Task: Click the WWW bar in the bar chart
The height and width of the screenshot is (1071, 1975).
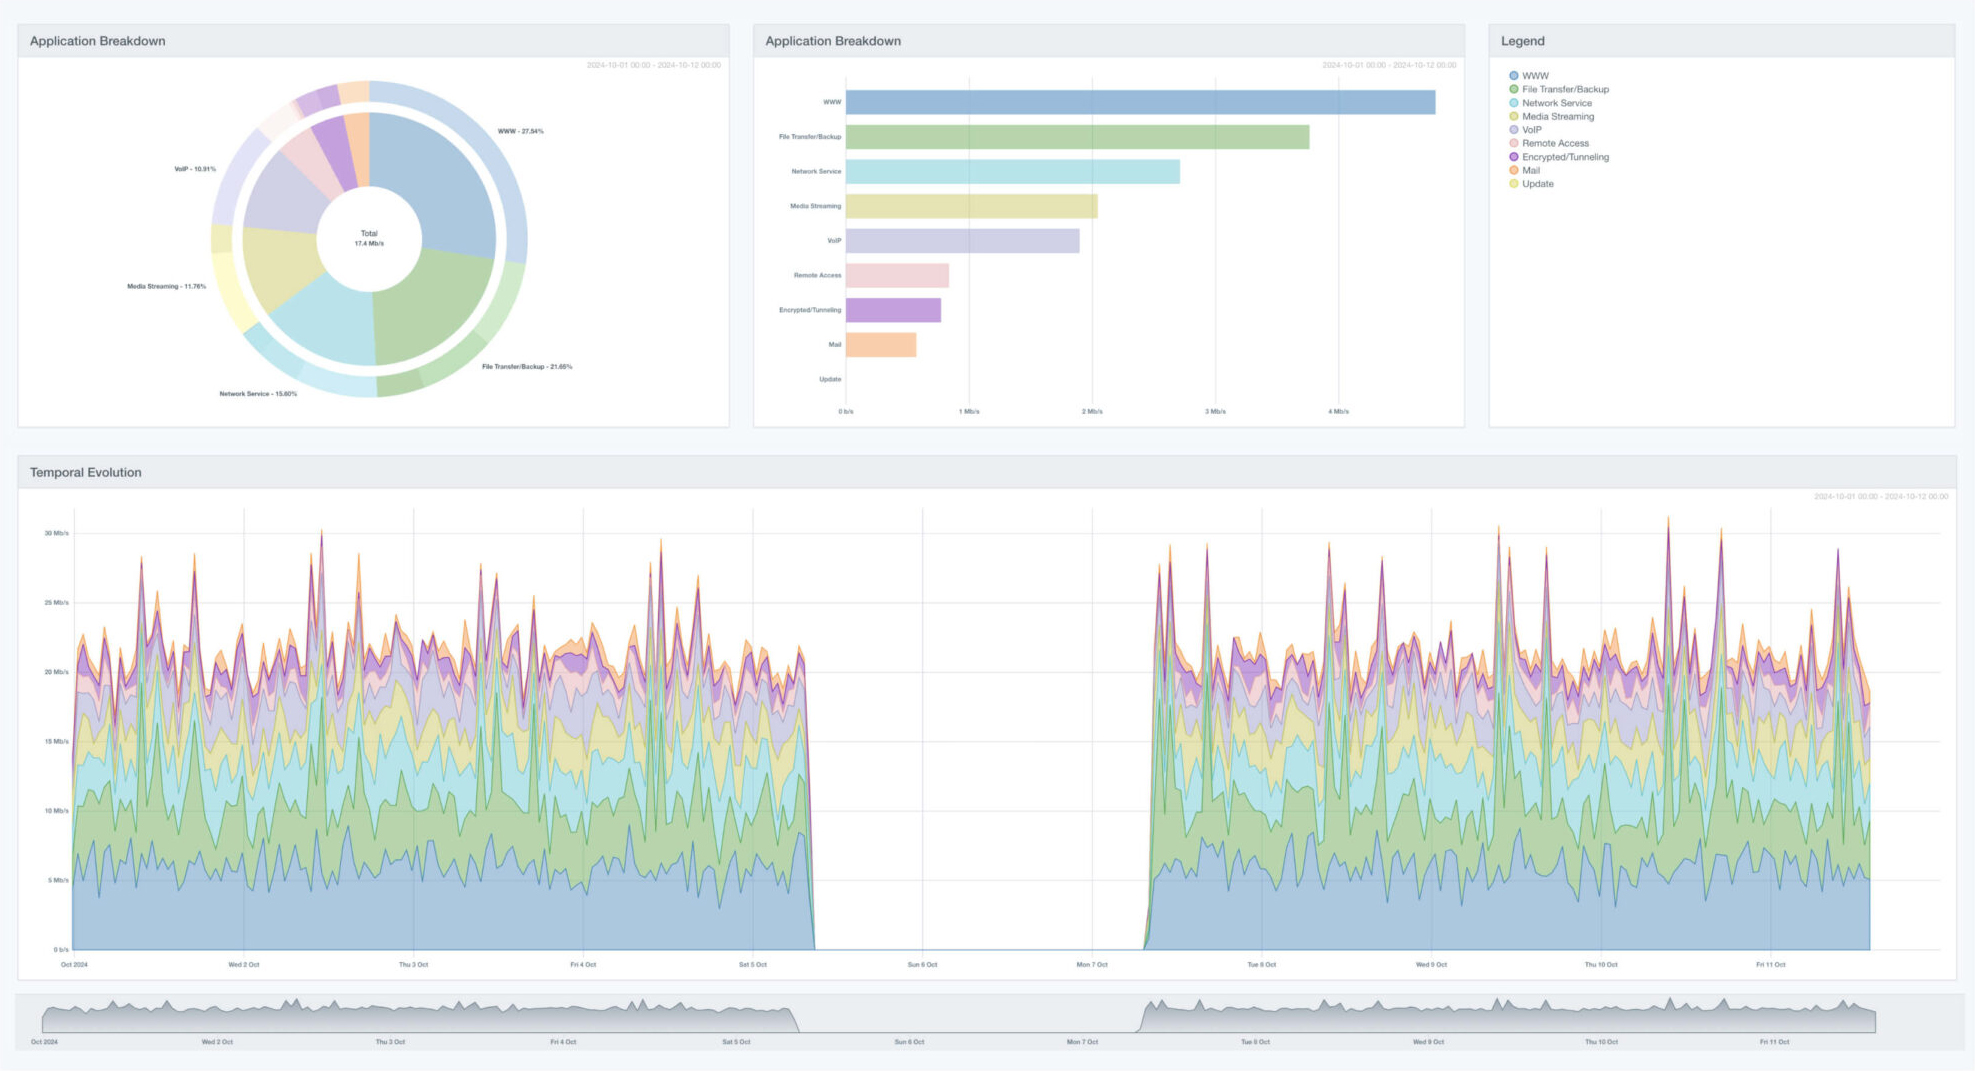Action: tap(1140, 102)
